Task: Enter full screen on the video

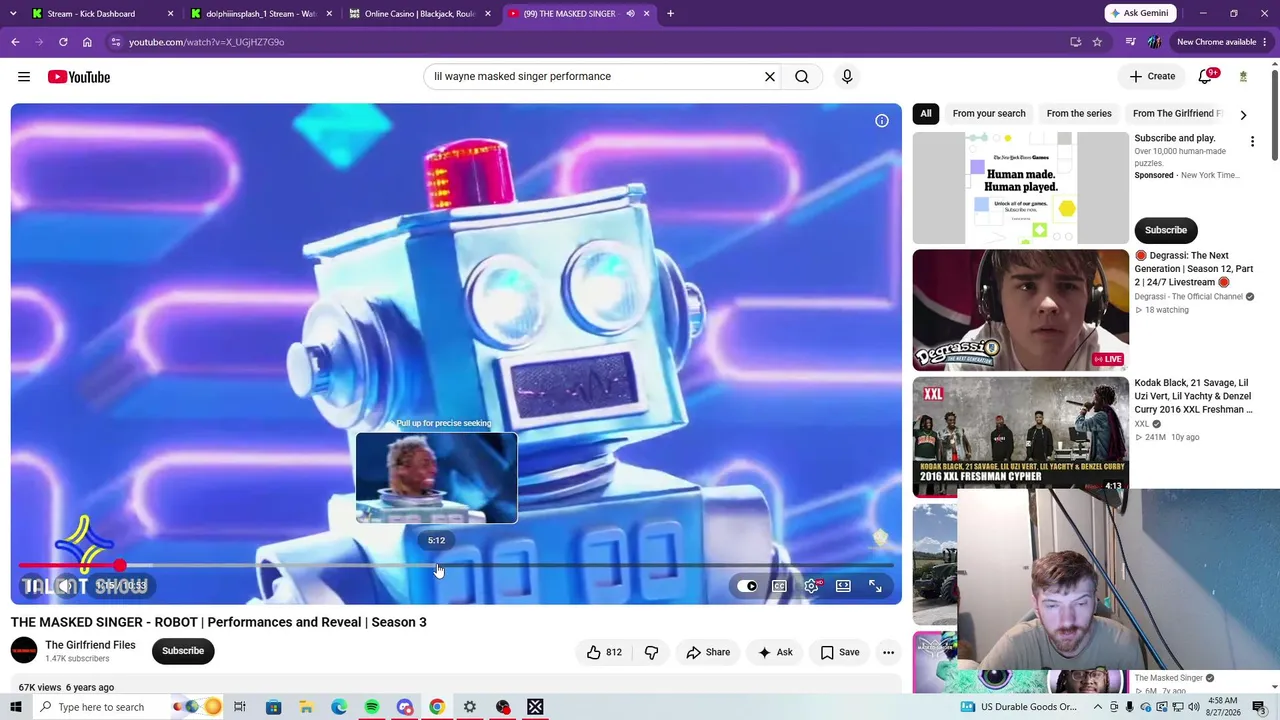Action: [875, 586]
